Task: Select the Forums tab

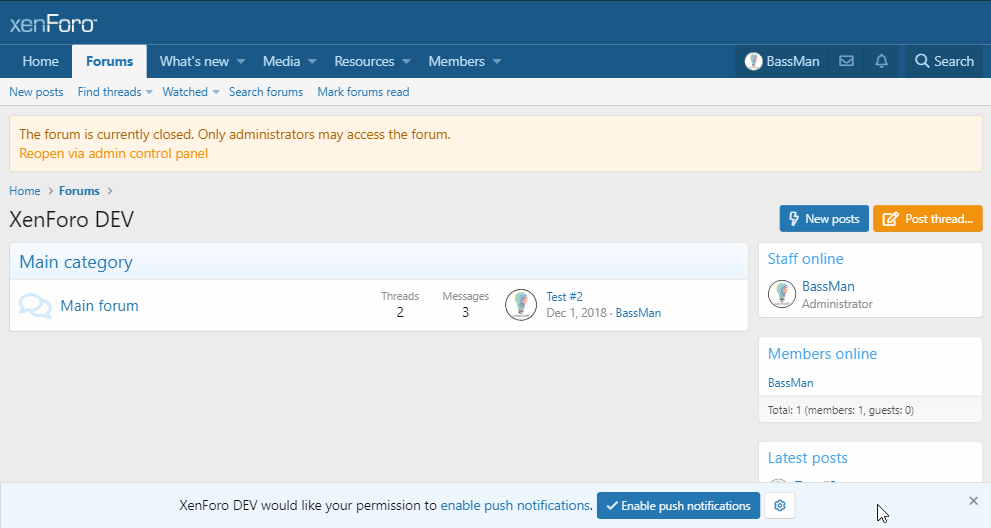Action: pos(110,61)
